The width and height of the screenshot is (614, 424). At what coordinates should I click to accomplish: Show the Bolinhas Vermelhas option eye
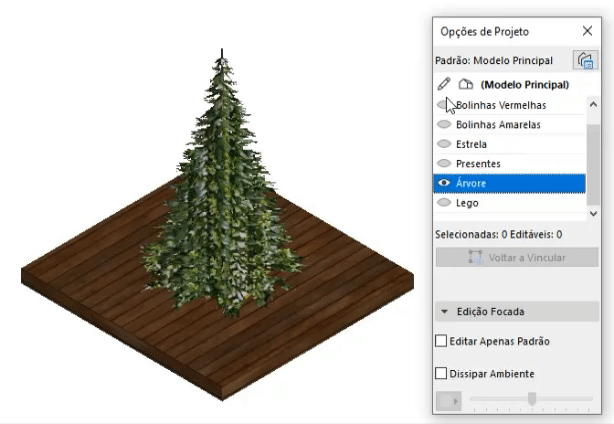pos(444,105)
